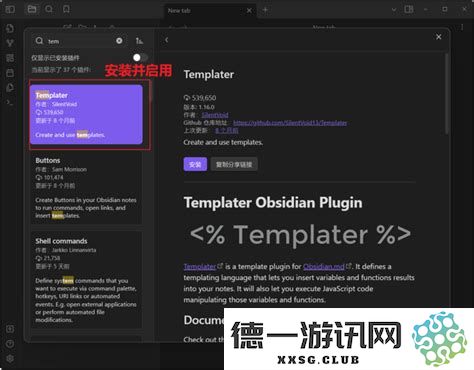Viewport: 474px width, 370px height.
Task: Open the Templater GitHub repository link
Action: [x=290, y=123]
